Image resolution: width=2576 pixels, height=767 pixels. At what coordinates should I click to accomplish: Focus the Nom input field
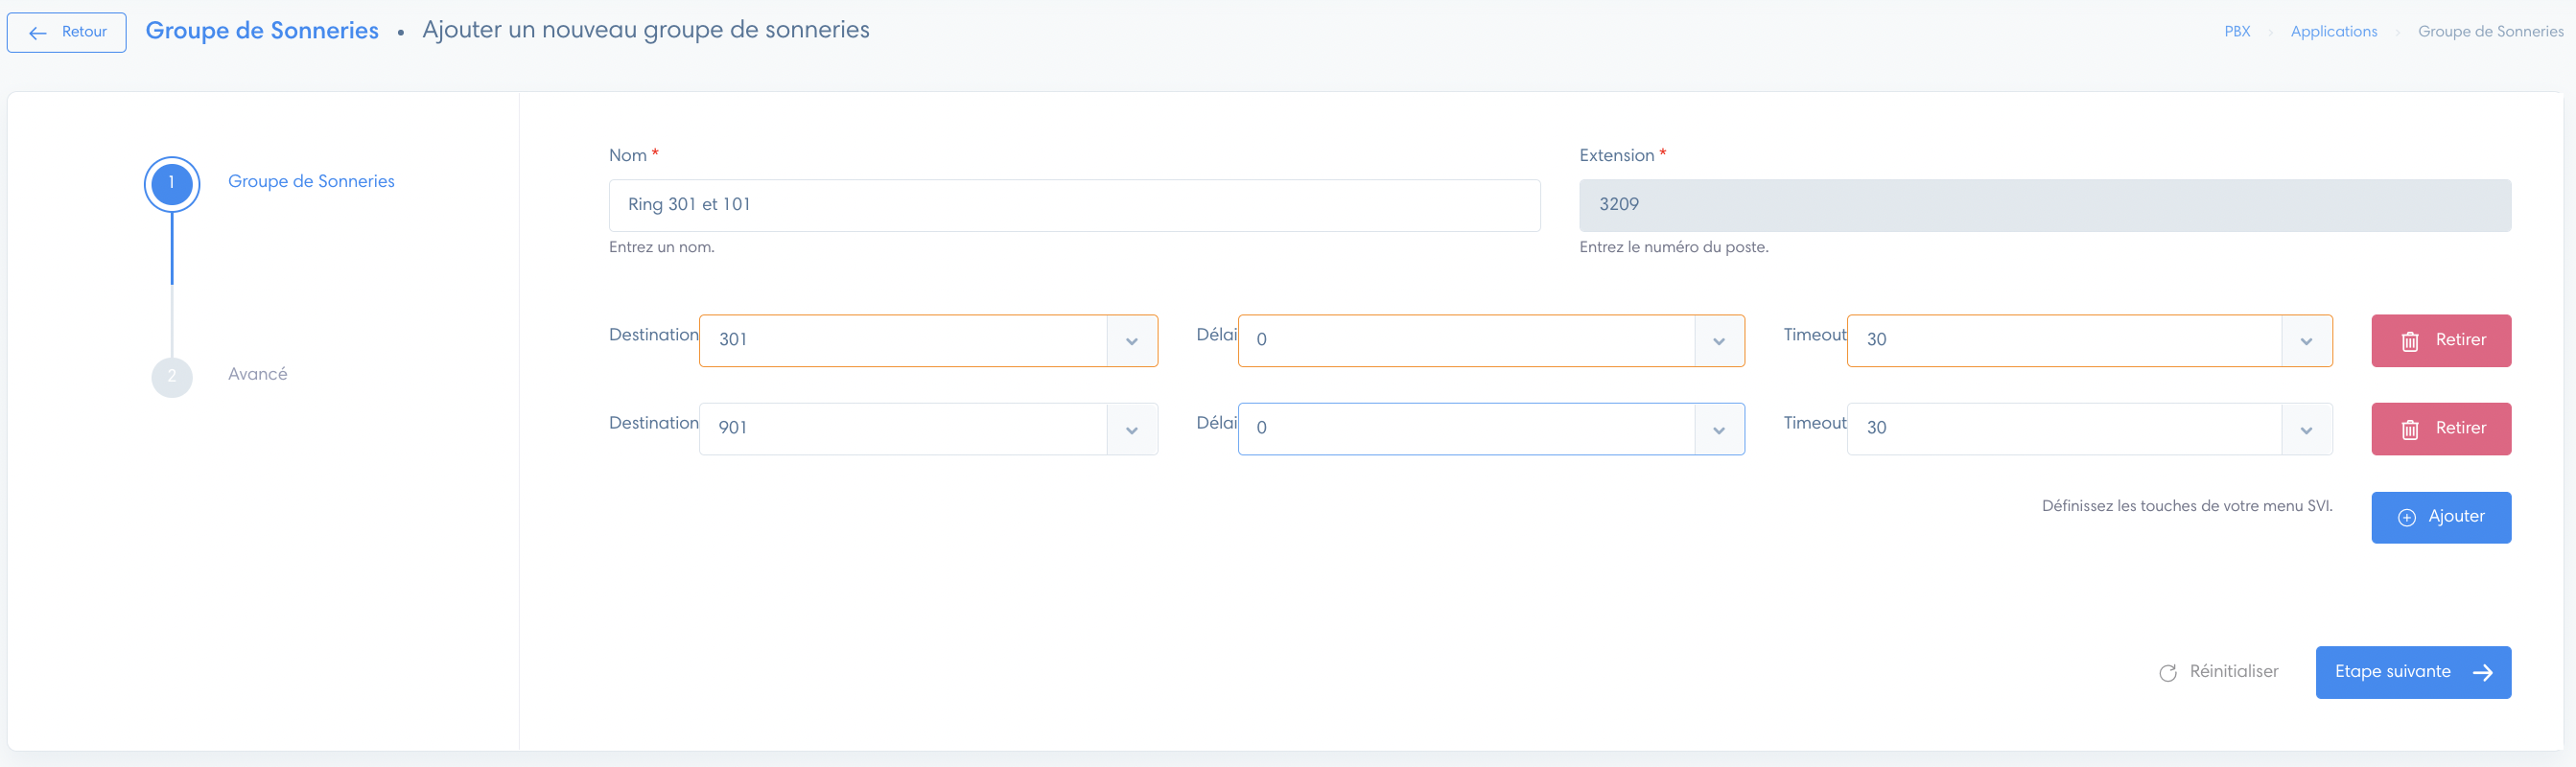(x=1074, y=205)
